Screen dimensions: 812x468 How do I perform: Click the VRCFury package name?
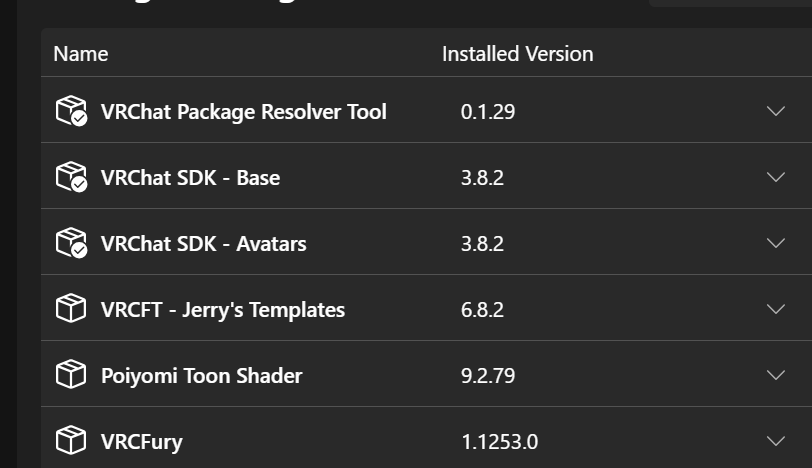[x=141, y=441]
